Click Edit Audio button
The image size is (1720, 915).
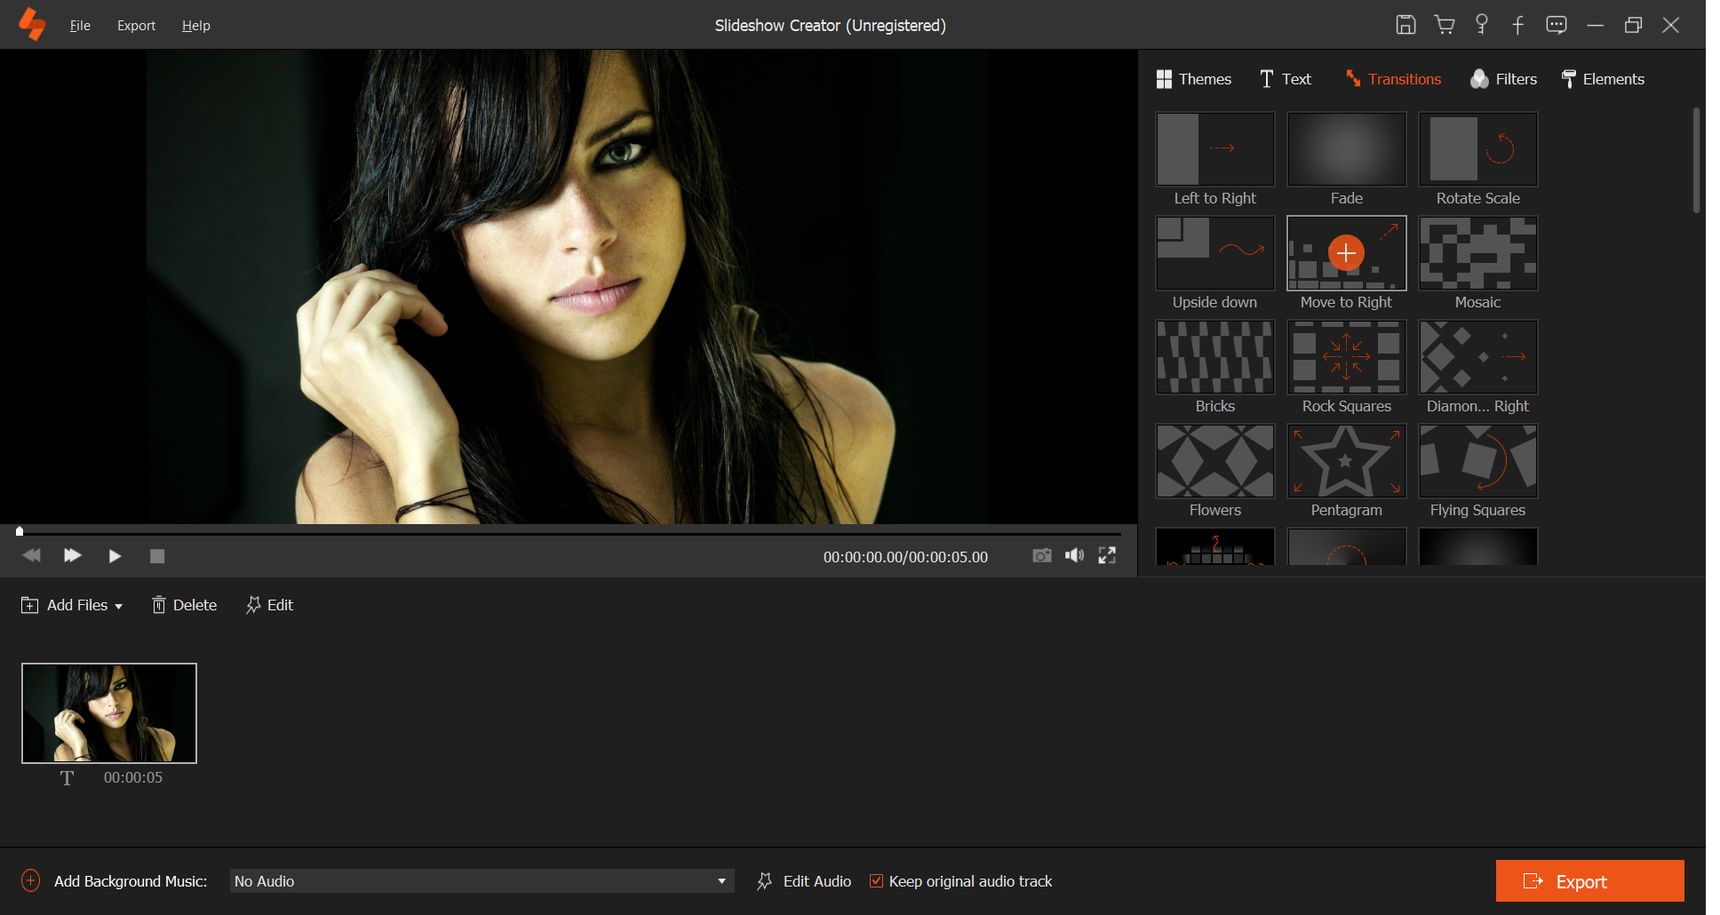tap(804, 881)
